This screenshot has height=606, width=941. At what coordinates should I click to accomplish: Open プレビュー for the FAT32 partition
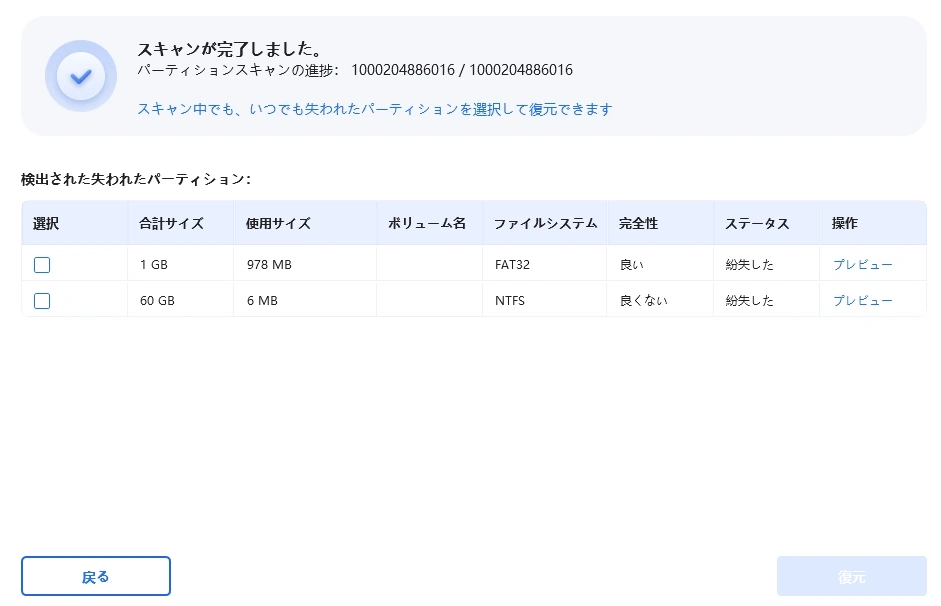click(x=862, y=265)
